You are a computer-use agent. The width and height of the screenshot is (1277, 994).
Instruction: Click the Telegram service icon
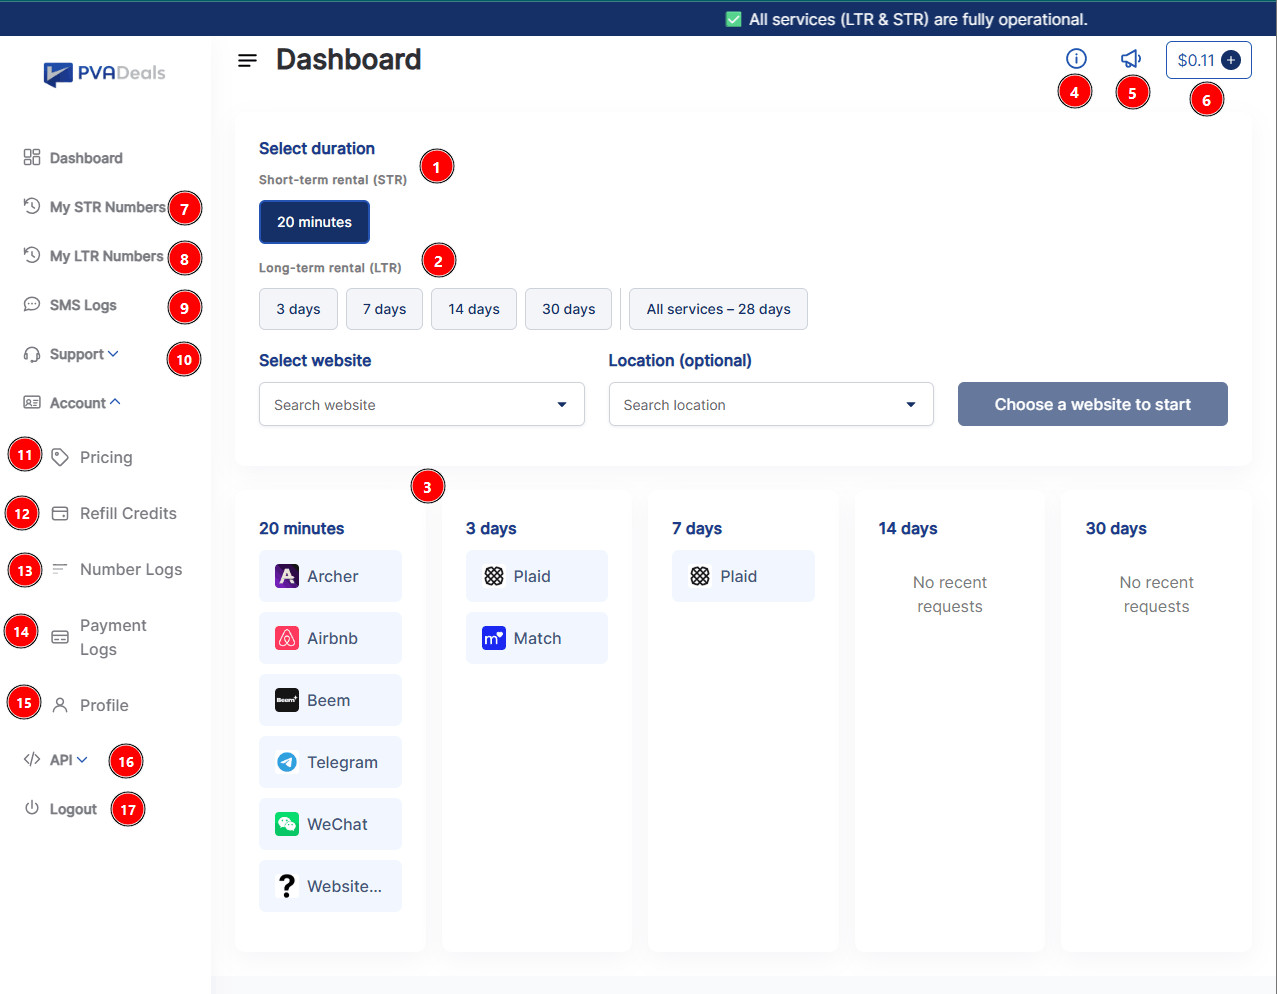(x=287, y=762)
